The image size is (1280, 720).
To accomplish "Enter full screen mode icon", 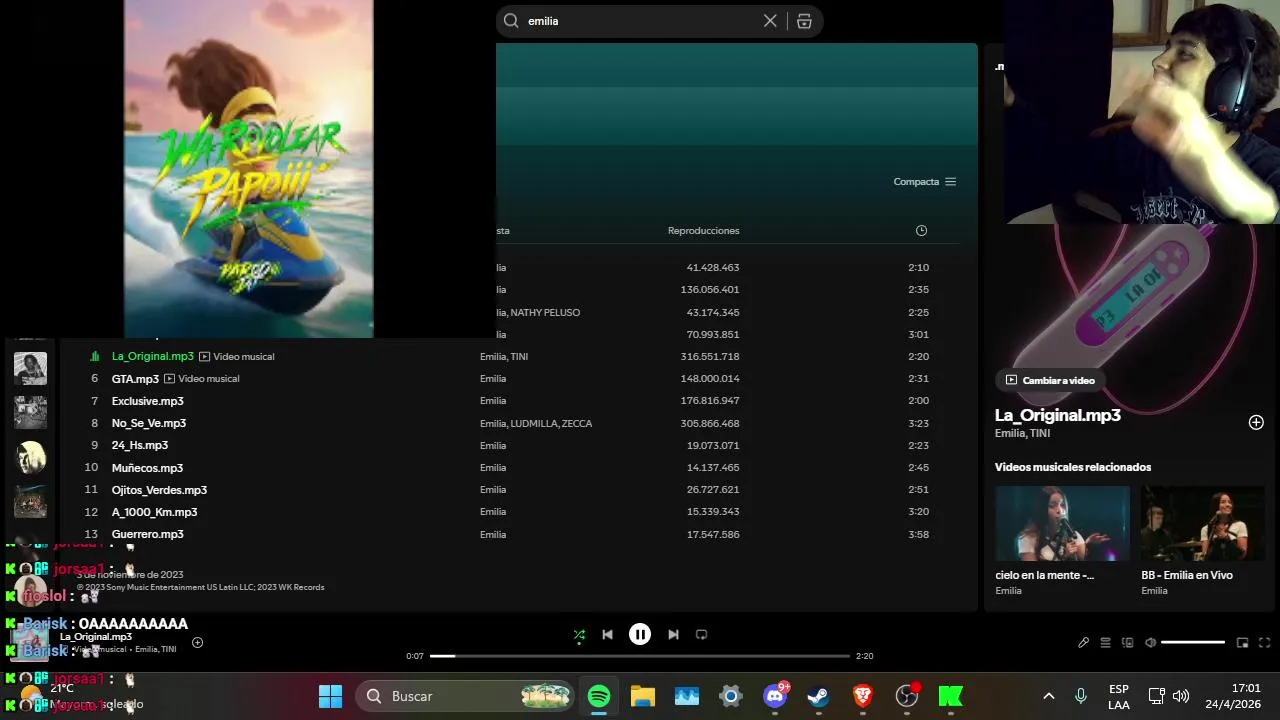I will click(x=1264, y=642).
